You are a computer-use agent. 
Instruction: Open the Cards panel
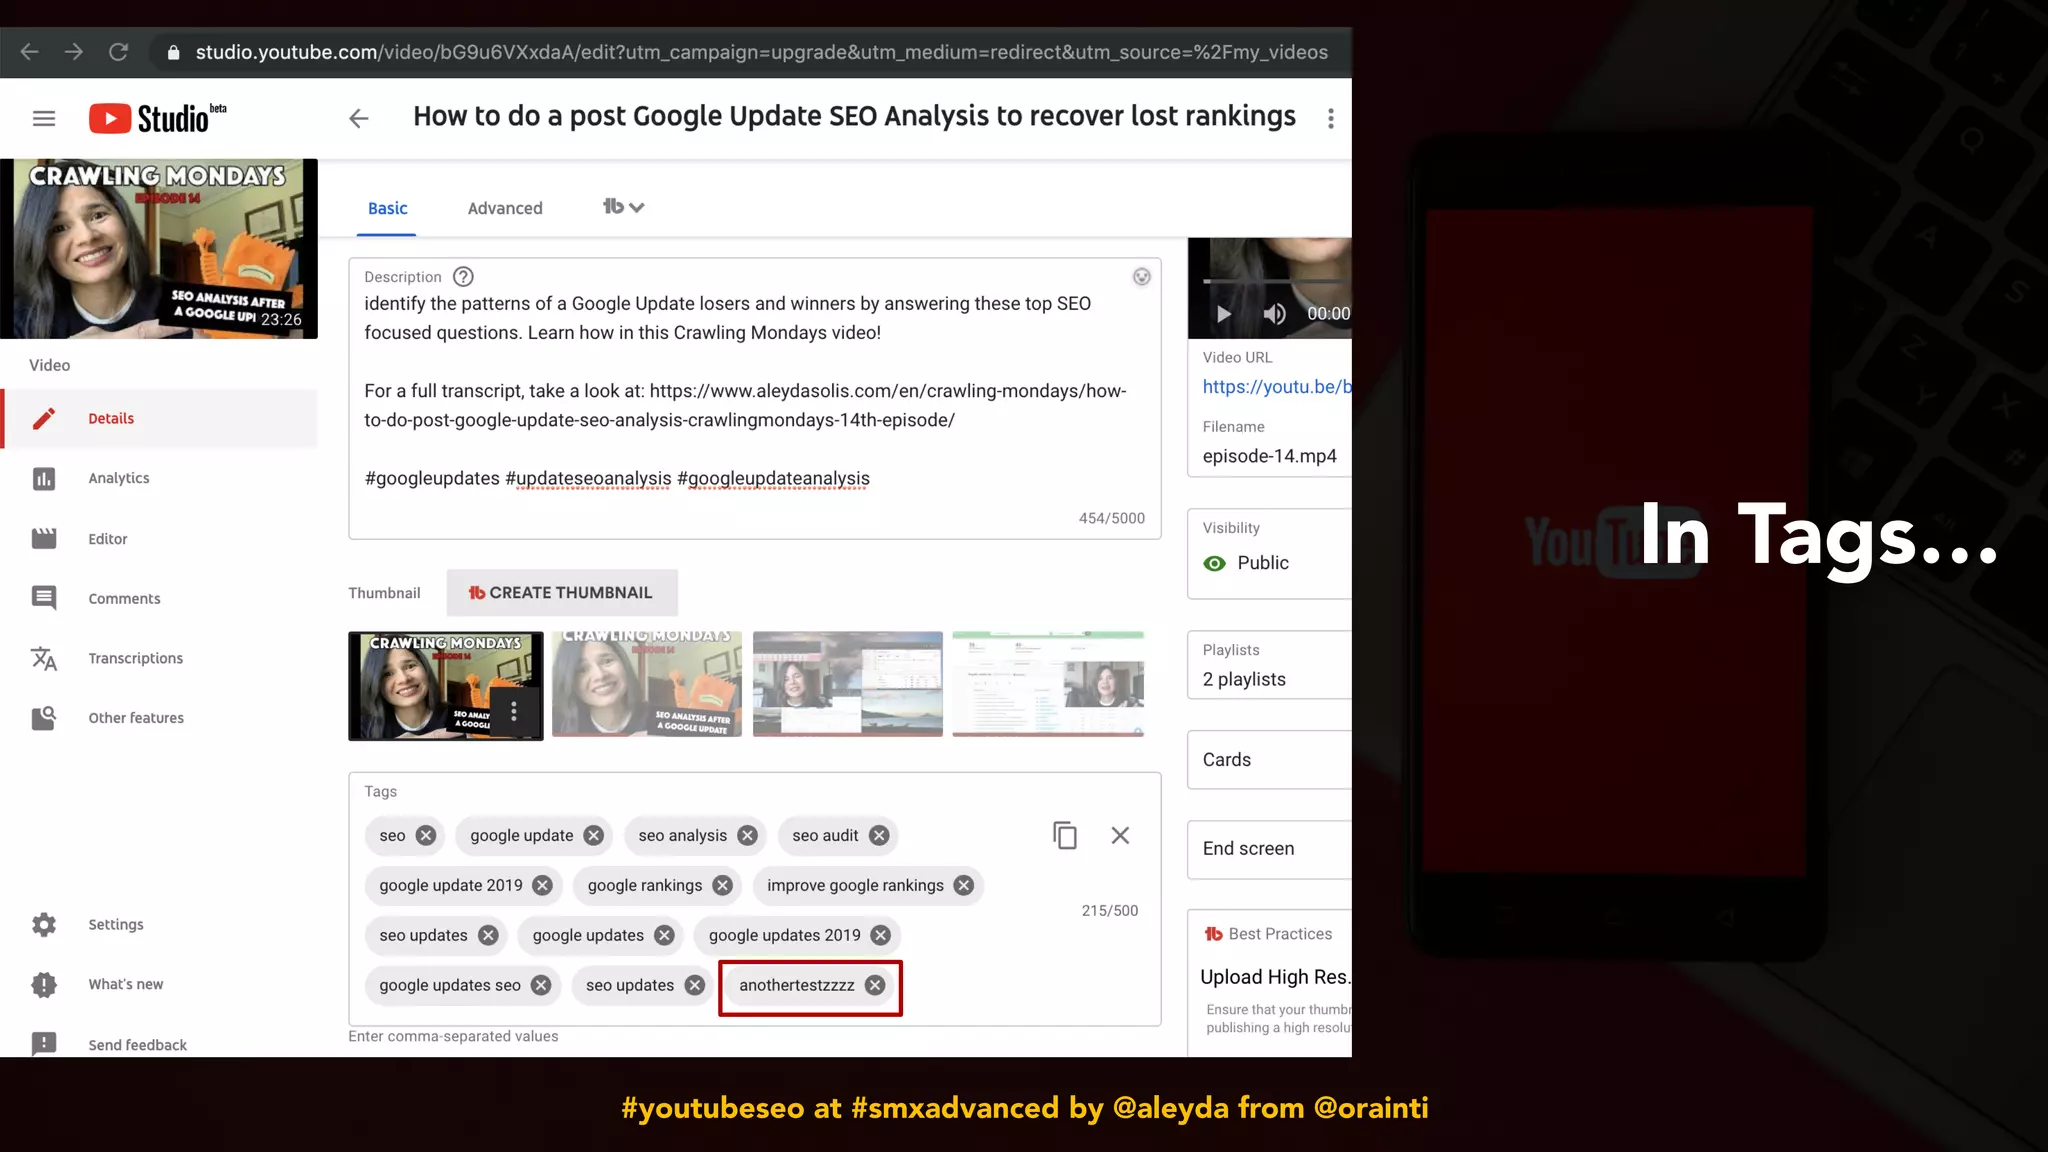(1269, 760)
